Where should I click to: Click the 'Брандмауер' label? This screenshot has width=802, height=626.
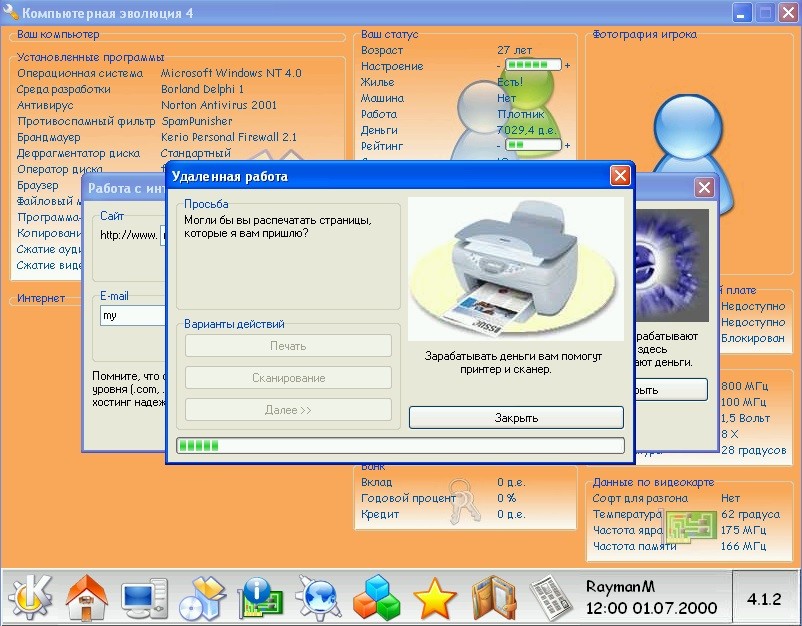click(49, 137)
